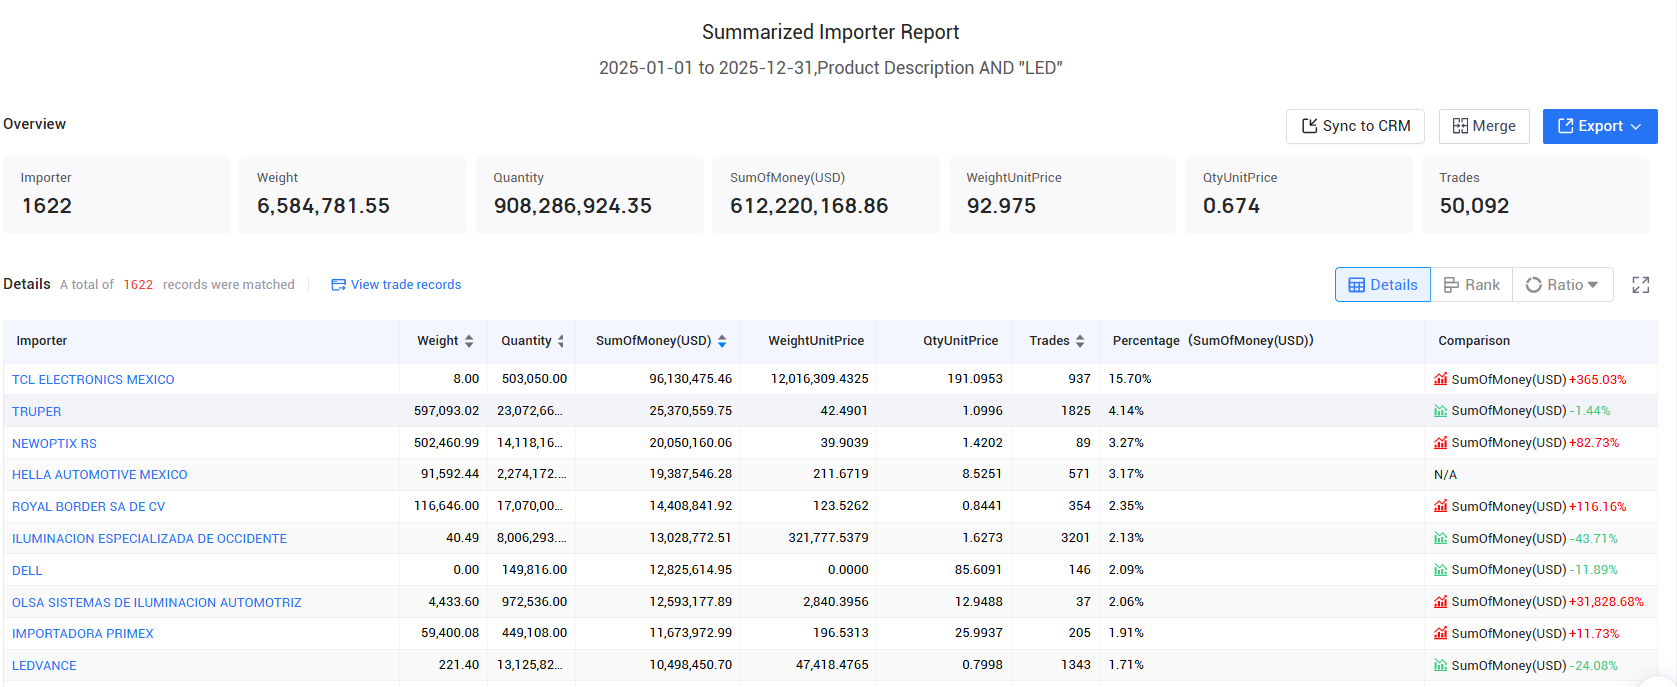Image resolution: width=1677 pixels, height=687 pixels.
Task: Click the QtyUnitPrice value 0.674
Action: (1231, 206)
